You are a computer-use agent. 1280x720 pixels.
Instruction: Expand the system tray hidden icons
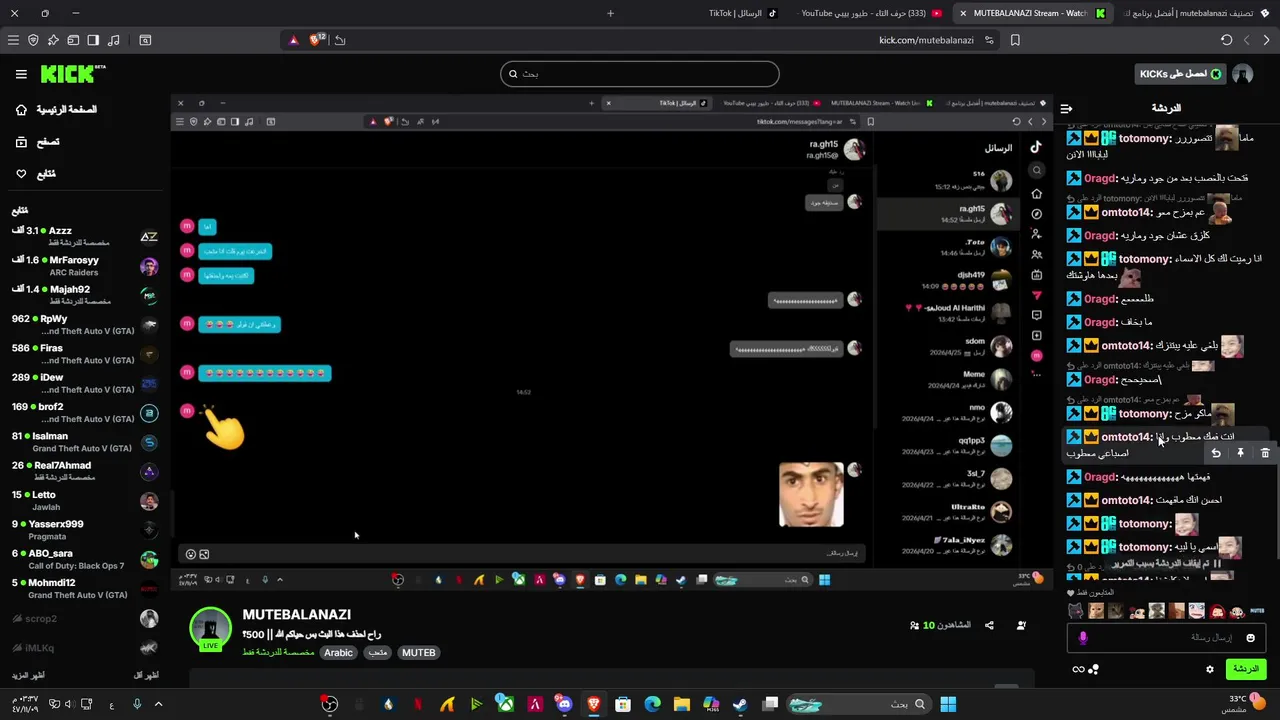tap(158, 704)
